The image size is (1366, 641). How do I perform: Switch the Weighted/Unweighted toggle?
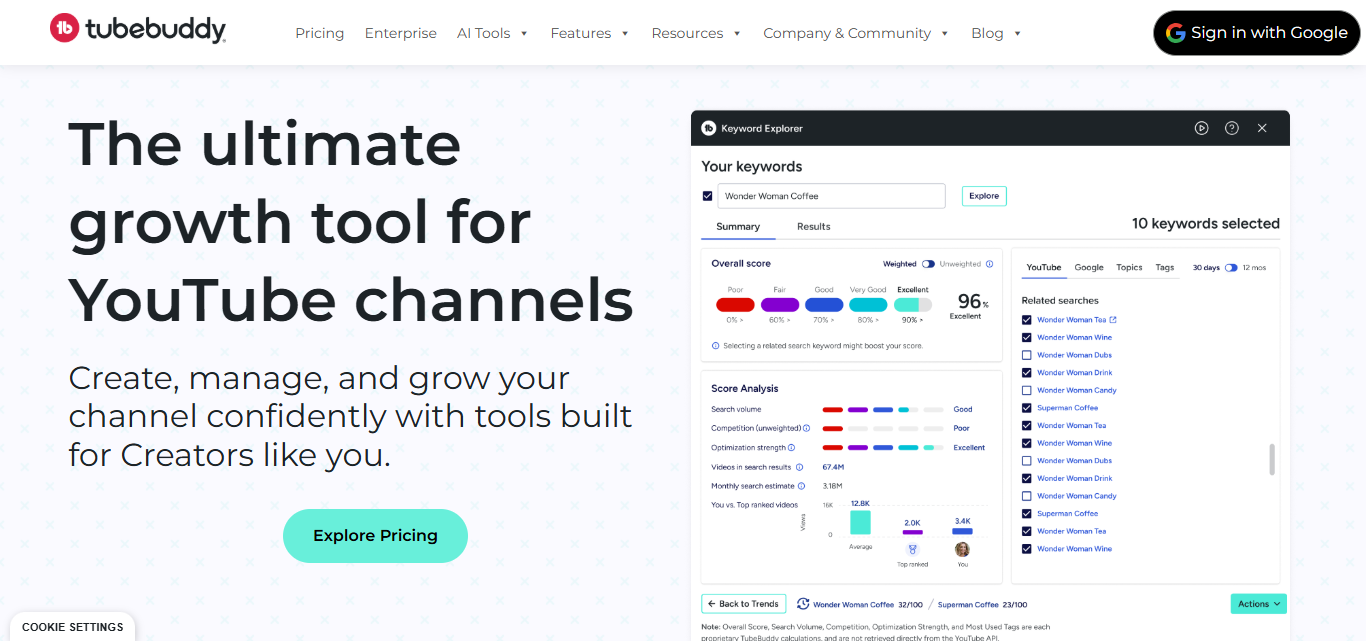[x=928, y=264]
